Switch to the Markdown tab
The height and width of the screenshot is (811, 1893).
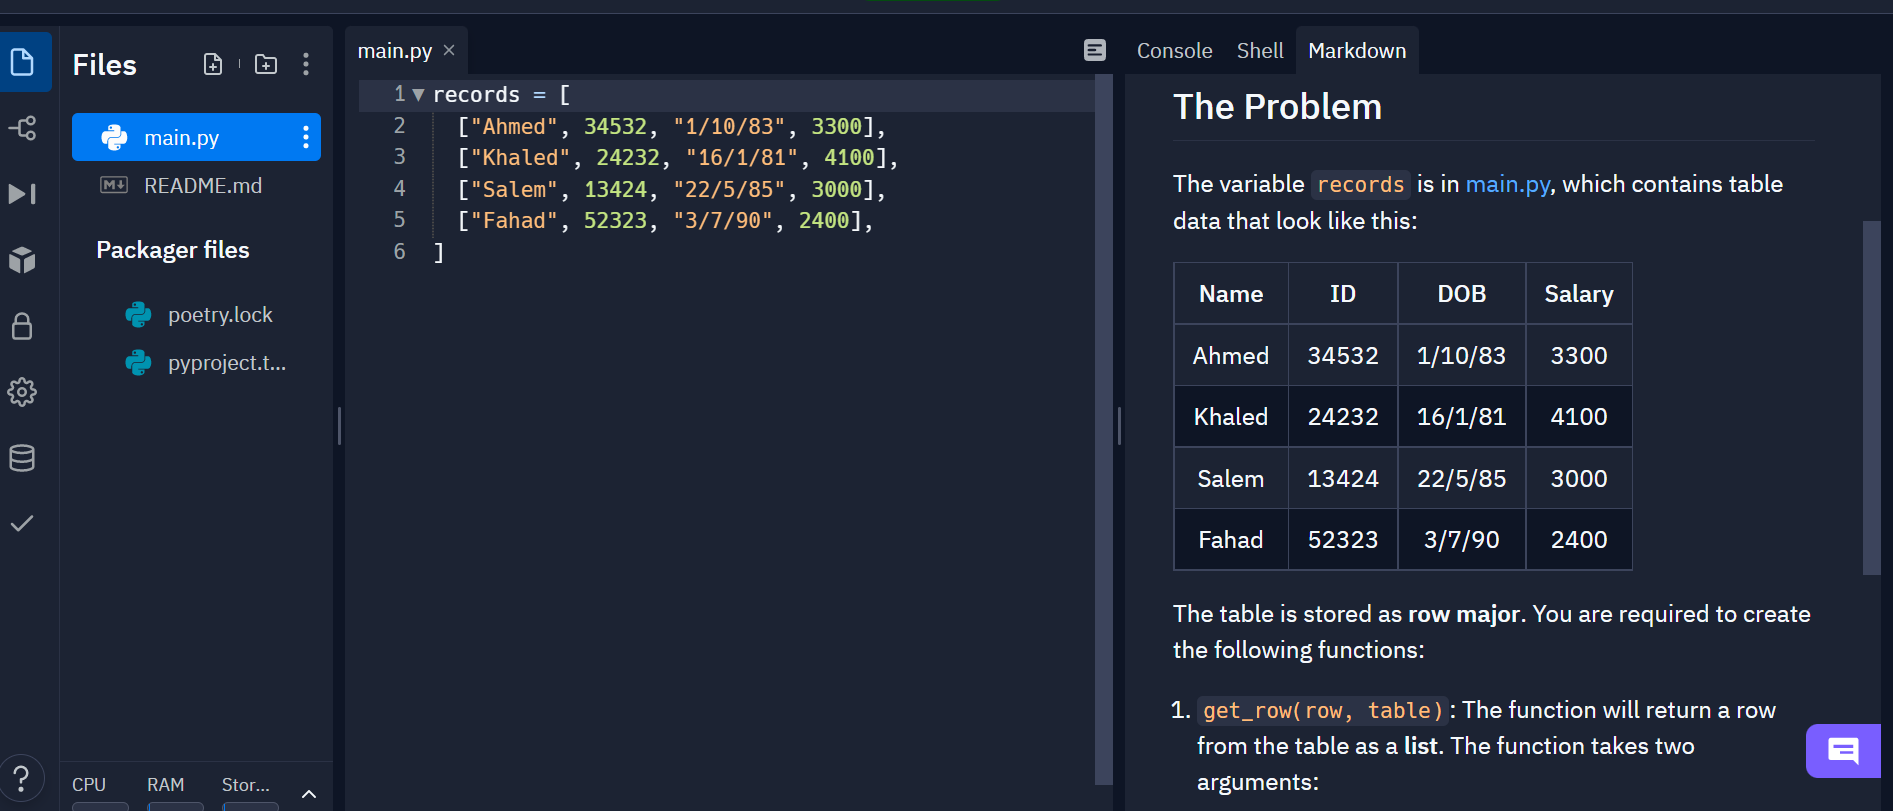(x=1357, y=50)
